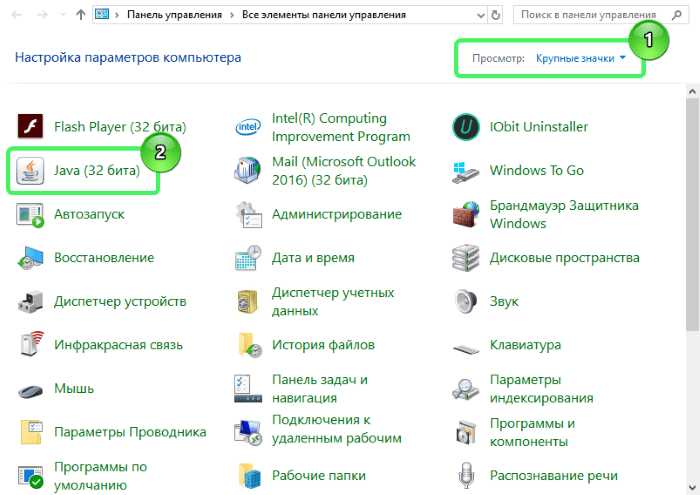This screenshot has height=495, width=700.
Task: Click the Клавиатура keyboard icon
Action: [x=466, y=348]
